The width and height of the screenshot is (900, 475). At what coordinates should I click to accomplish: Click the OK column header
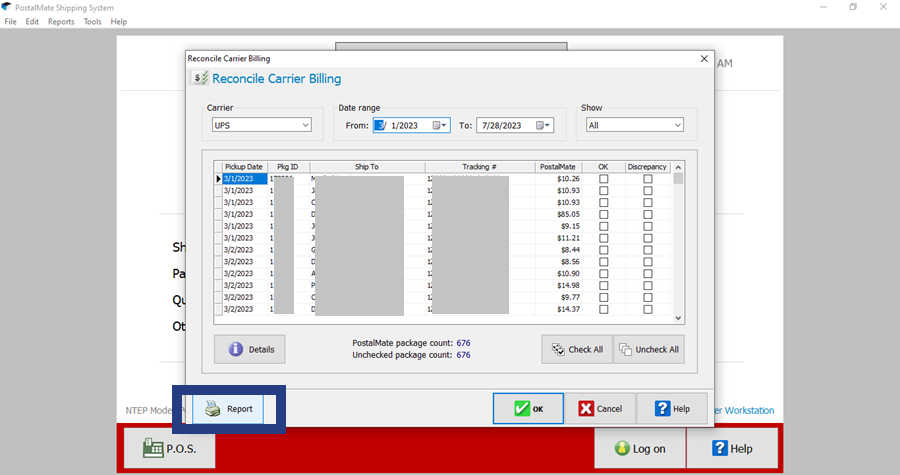pyautogui.click(x=603, y=167)
